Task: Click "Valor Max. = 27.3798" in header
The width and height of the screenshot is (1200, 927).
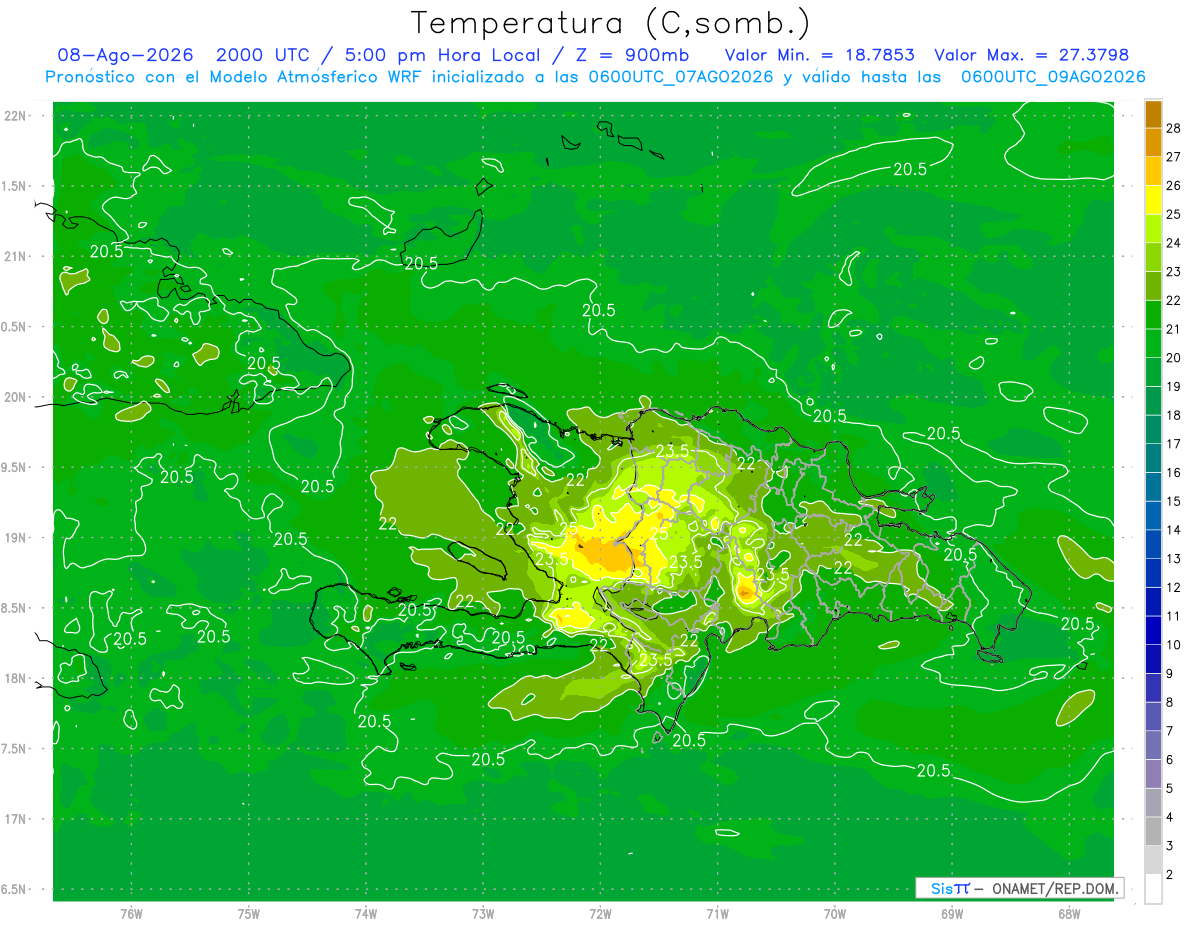Action: (x=1031, y=55)
